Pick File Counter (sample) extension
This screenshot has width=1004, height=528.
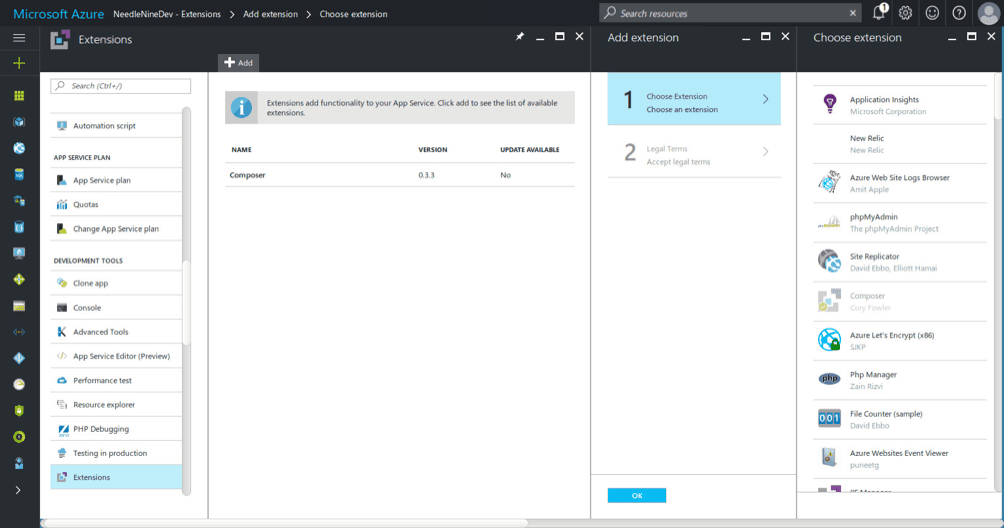click(900, 419)
